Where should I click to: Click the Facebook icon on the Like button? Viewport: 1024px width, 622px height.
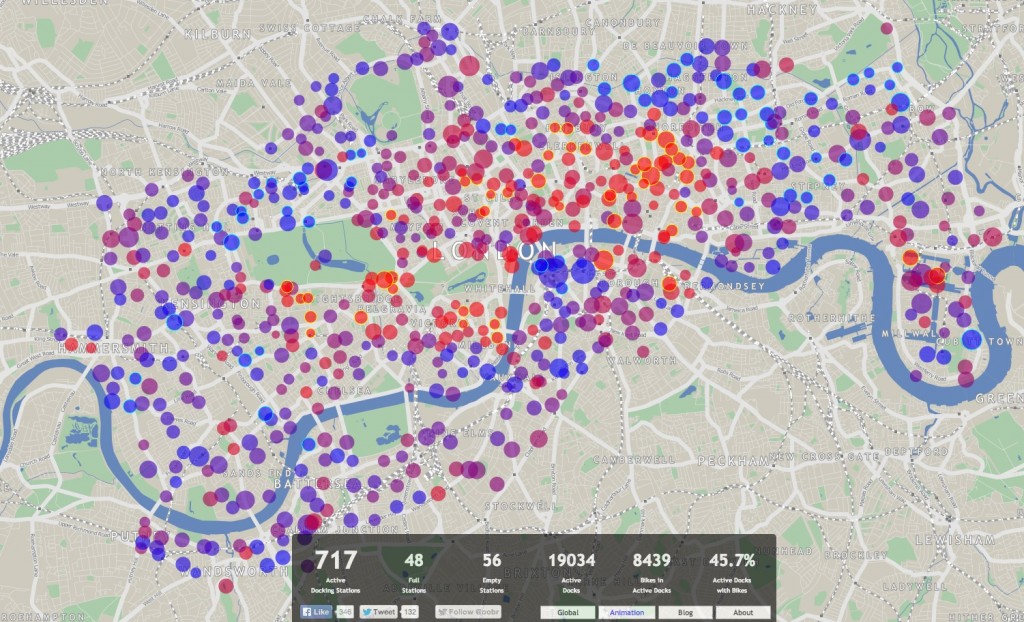(x=306, y=610)
